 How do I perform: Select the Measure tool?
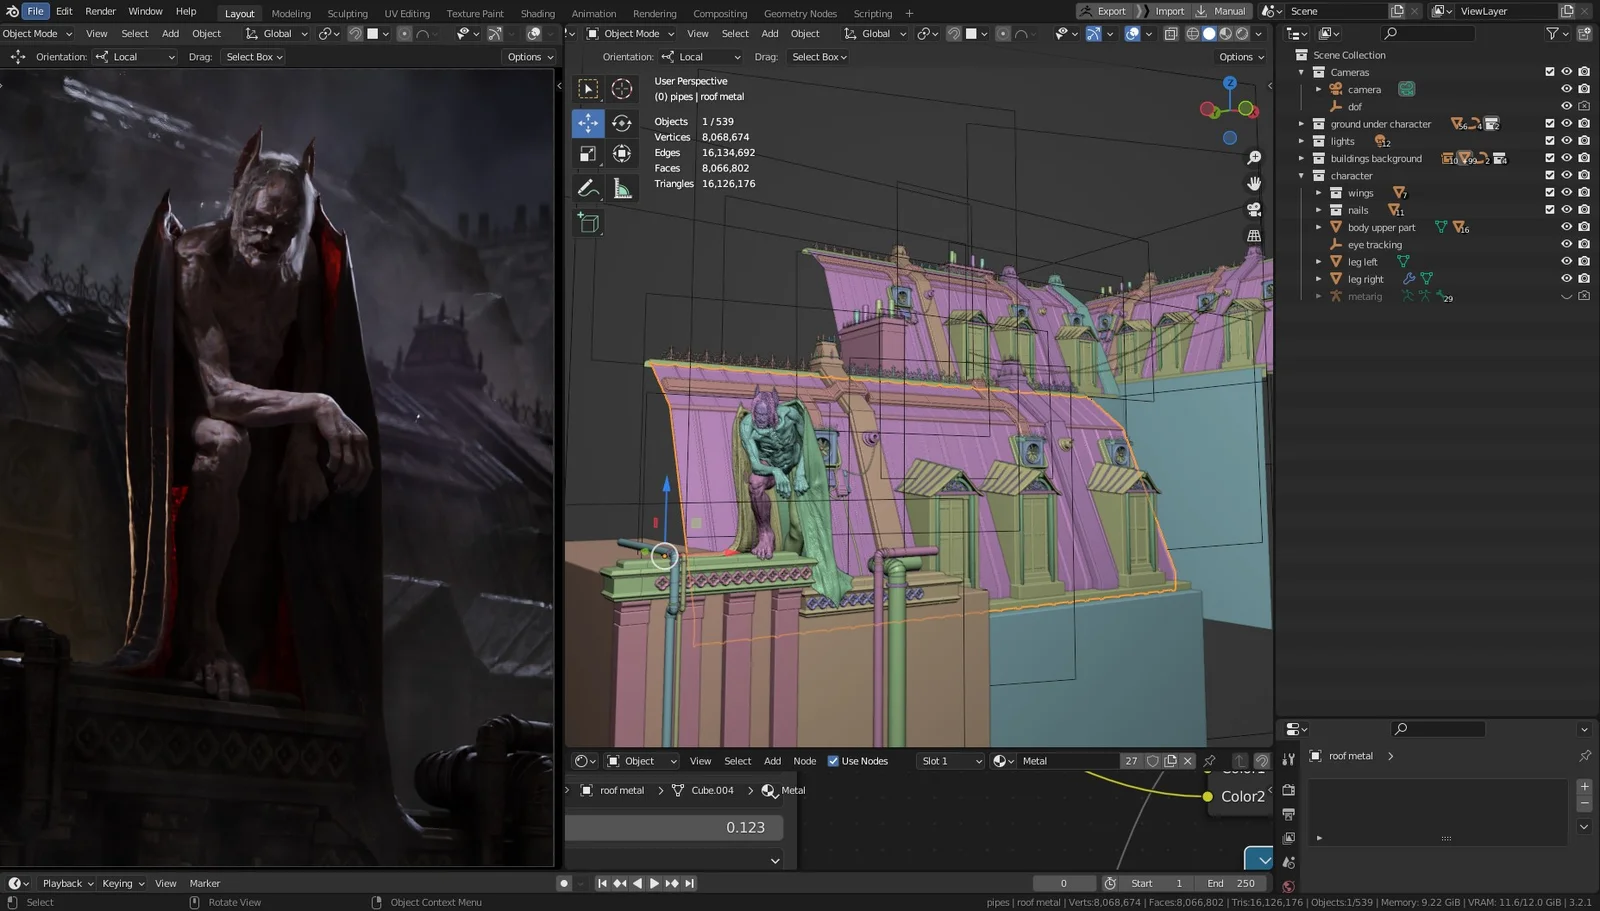click(x=622, y=187)
